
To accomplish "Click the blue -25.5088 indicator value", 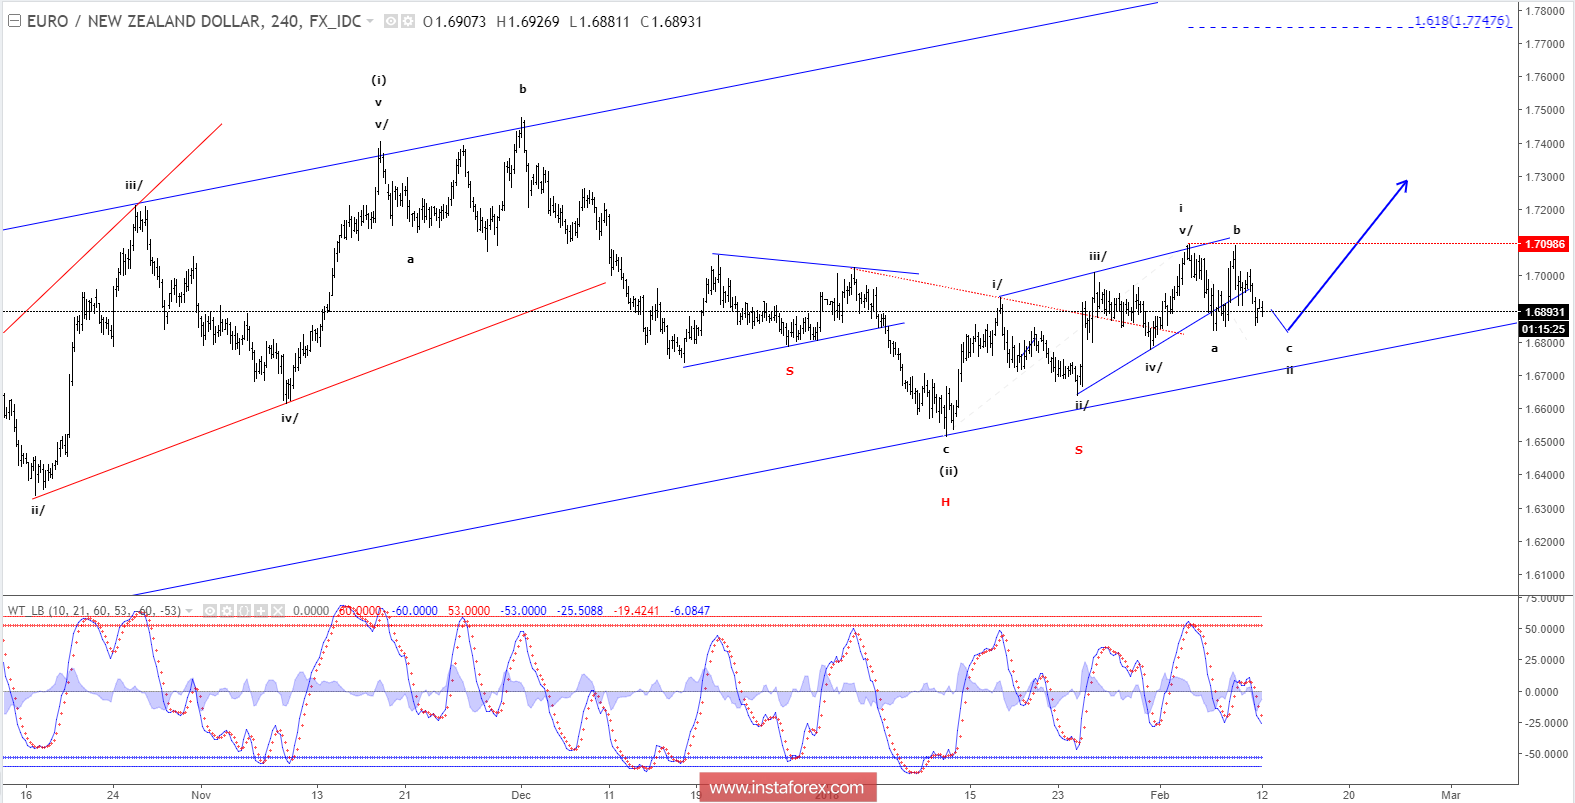I will [580, 610].
